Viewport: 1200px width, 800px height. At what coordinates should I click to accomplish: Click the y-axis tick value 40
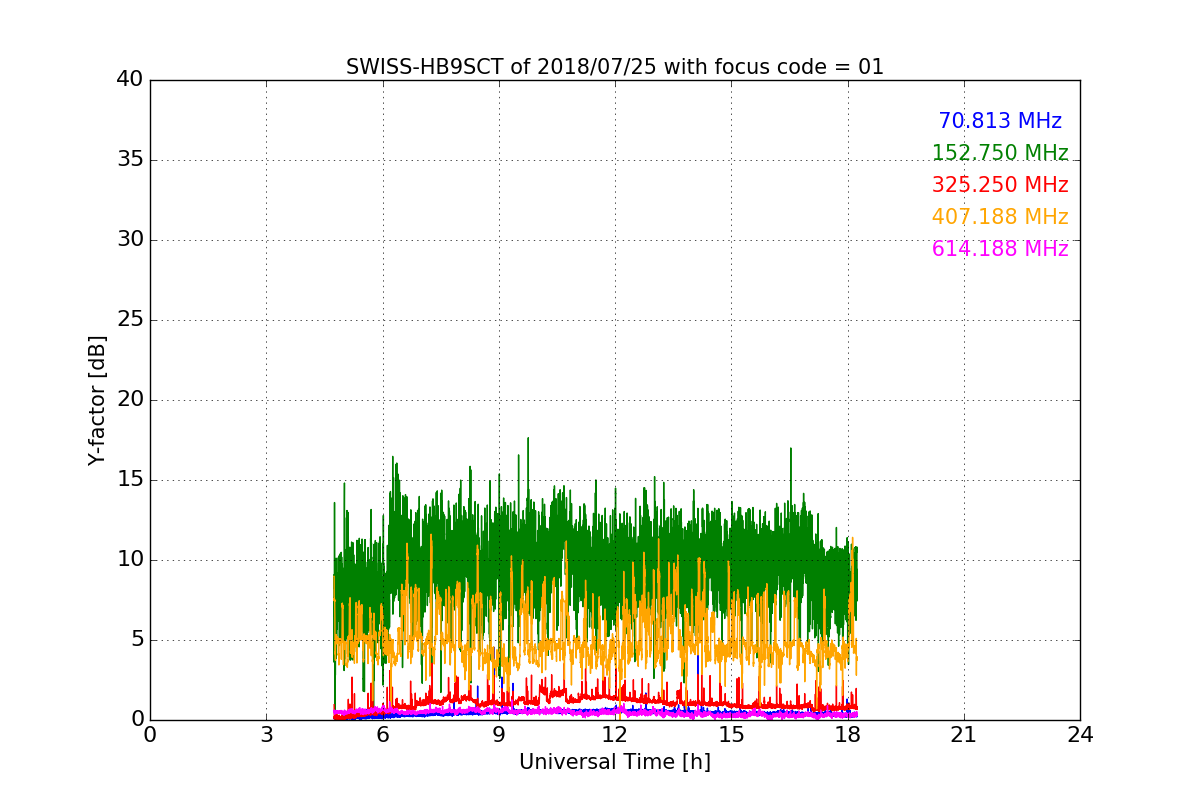tap(130, 80)
